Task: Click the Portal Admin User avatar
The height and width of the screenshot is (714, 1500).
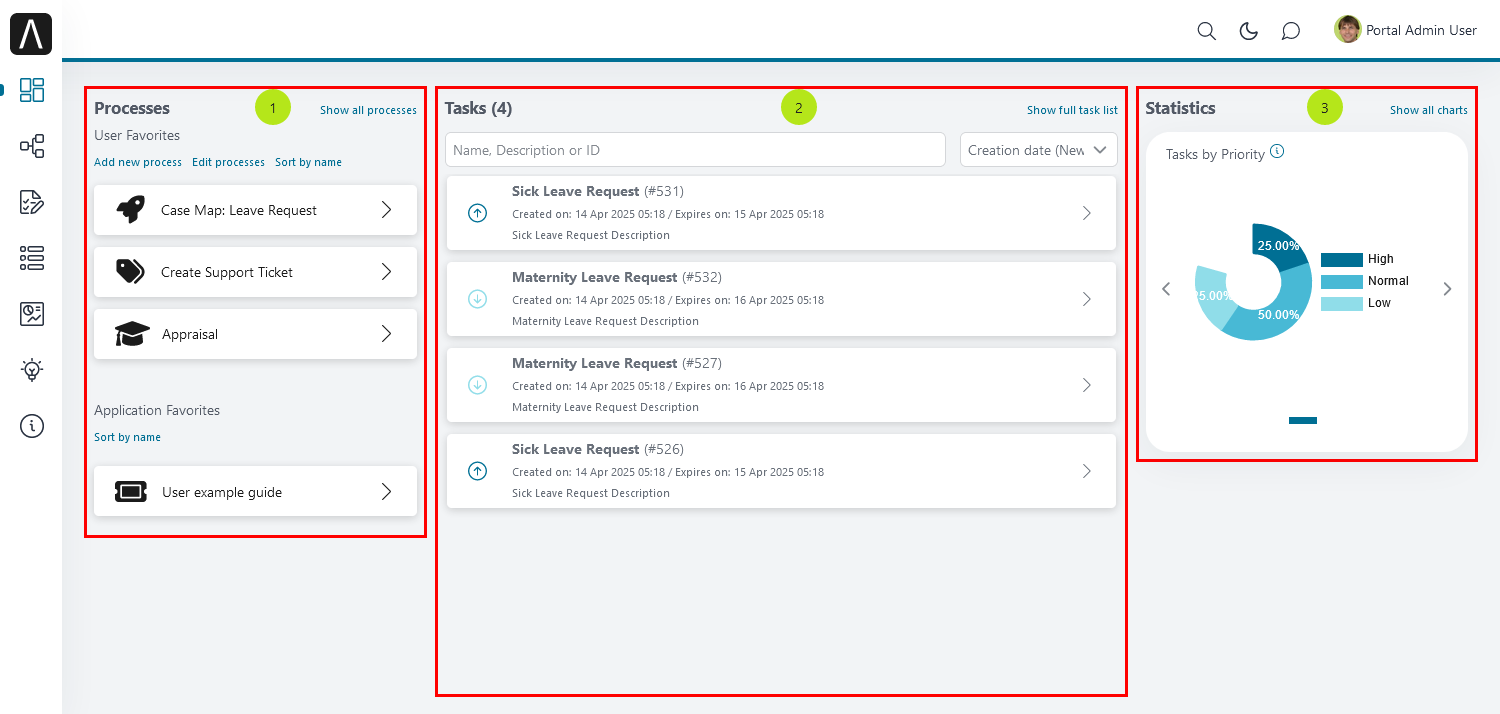Action: click(1348, 29)
